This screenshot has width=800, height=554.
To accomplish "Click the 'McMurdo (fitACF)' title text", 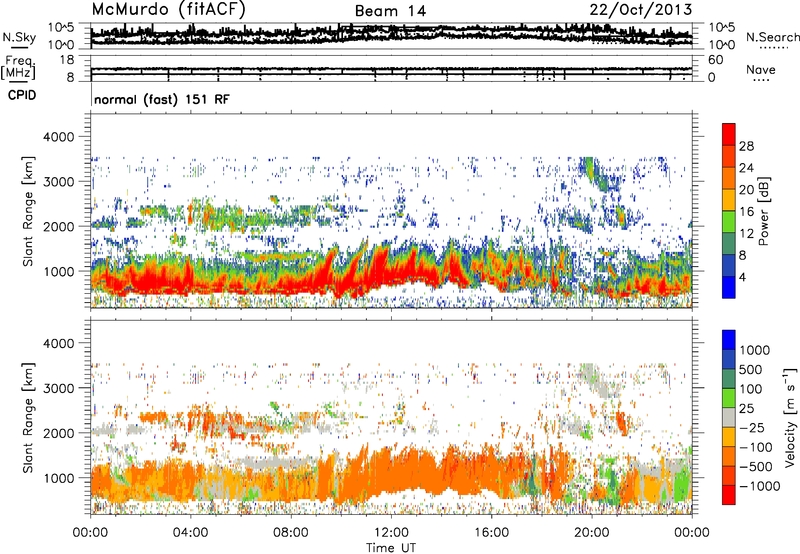I will 168,10.
